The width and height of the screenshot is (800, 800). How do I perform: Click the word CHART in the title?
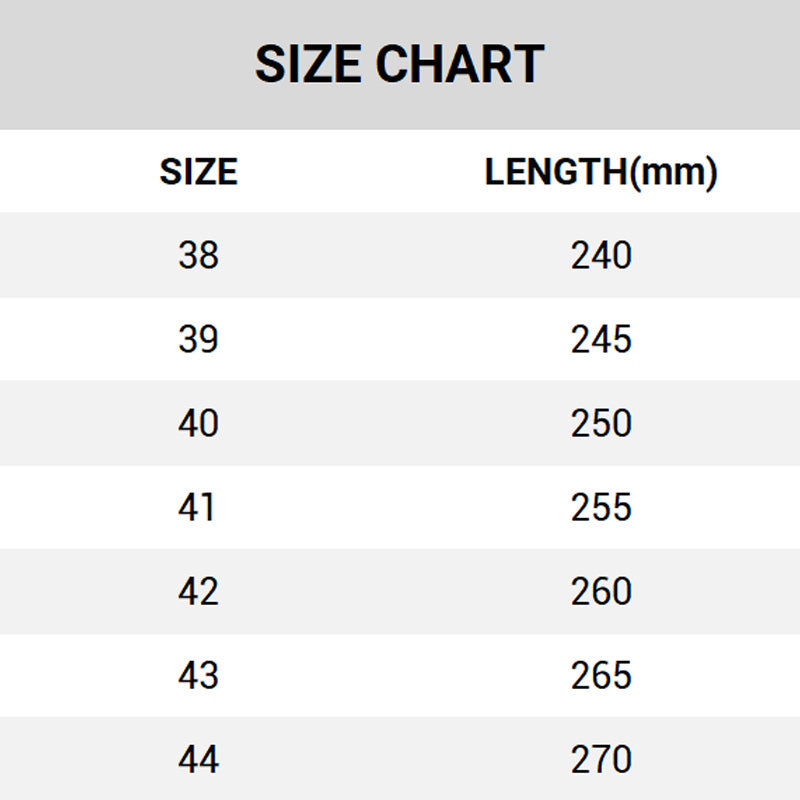tap(460, 65)
